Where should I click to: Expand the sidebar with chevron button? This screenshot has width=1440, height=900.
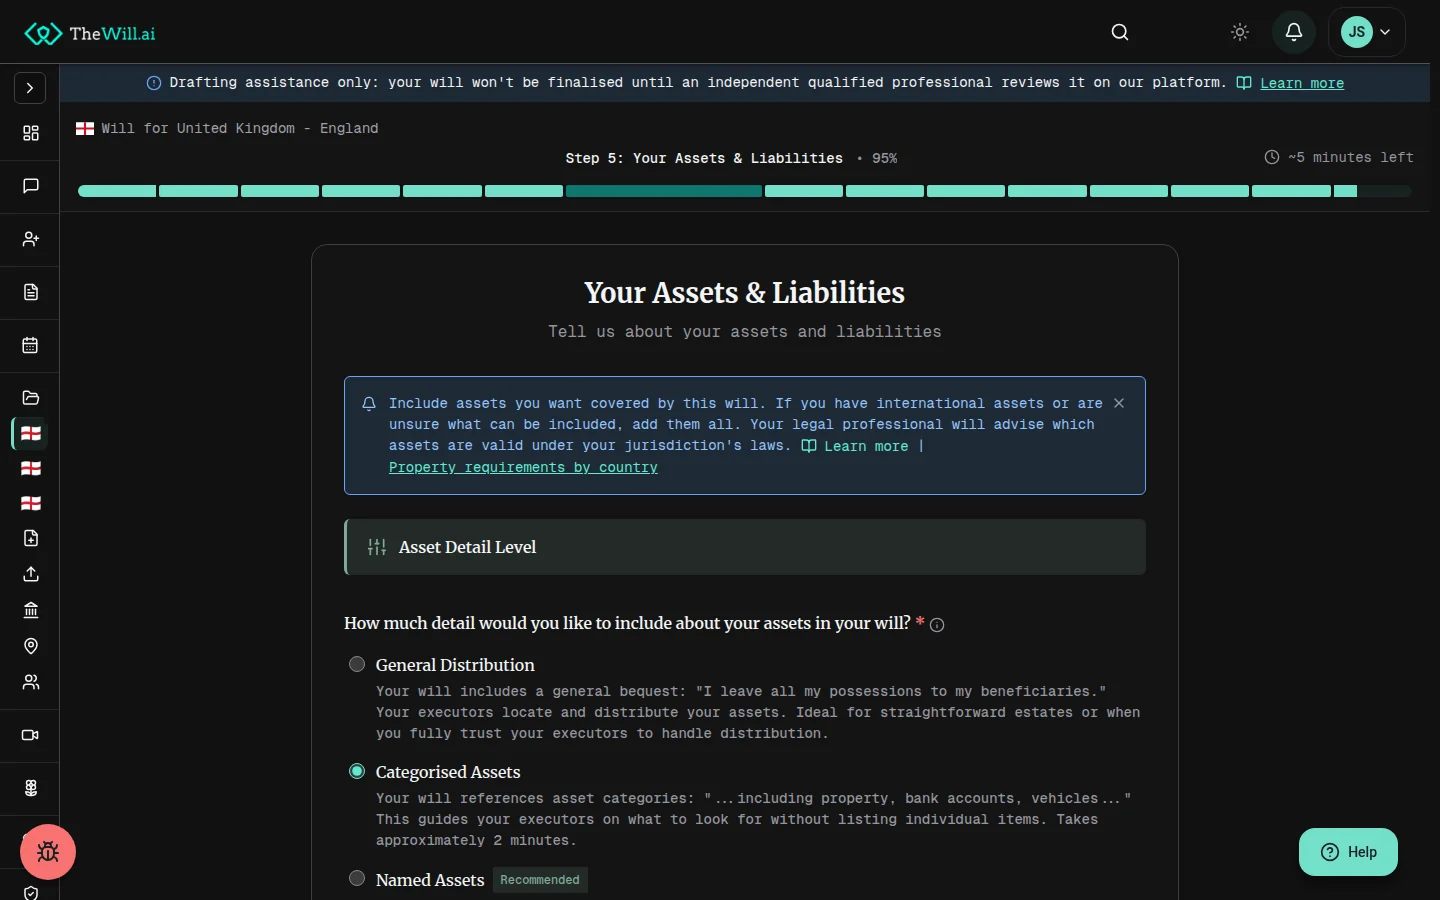click(x=30, y=88)
